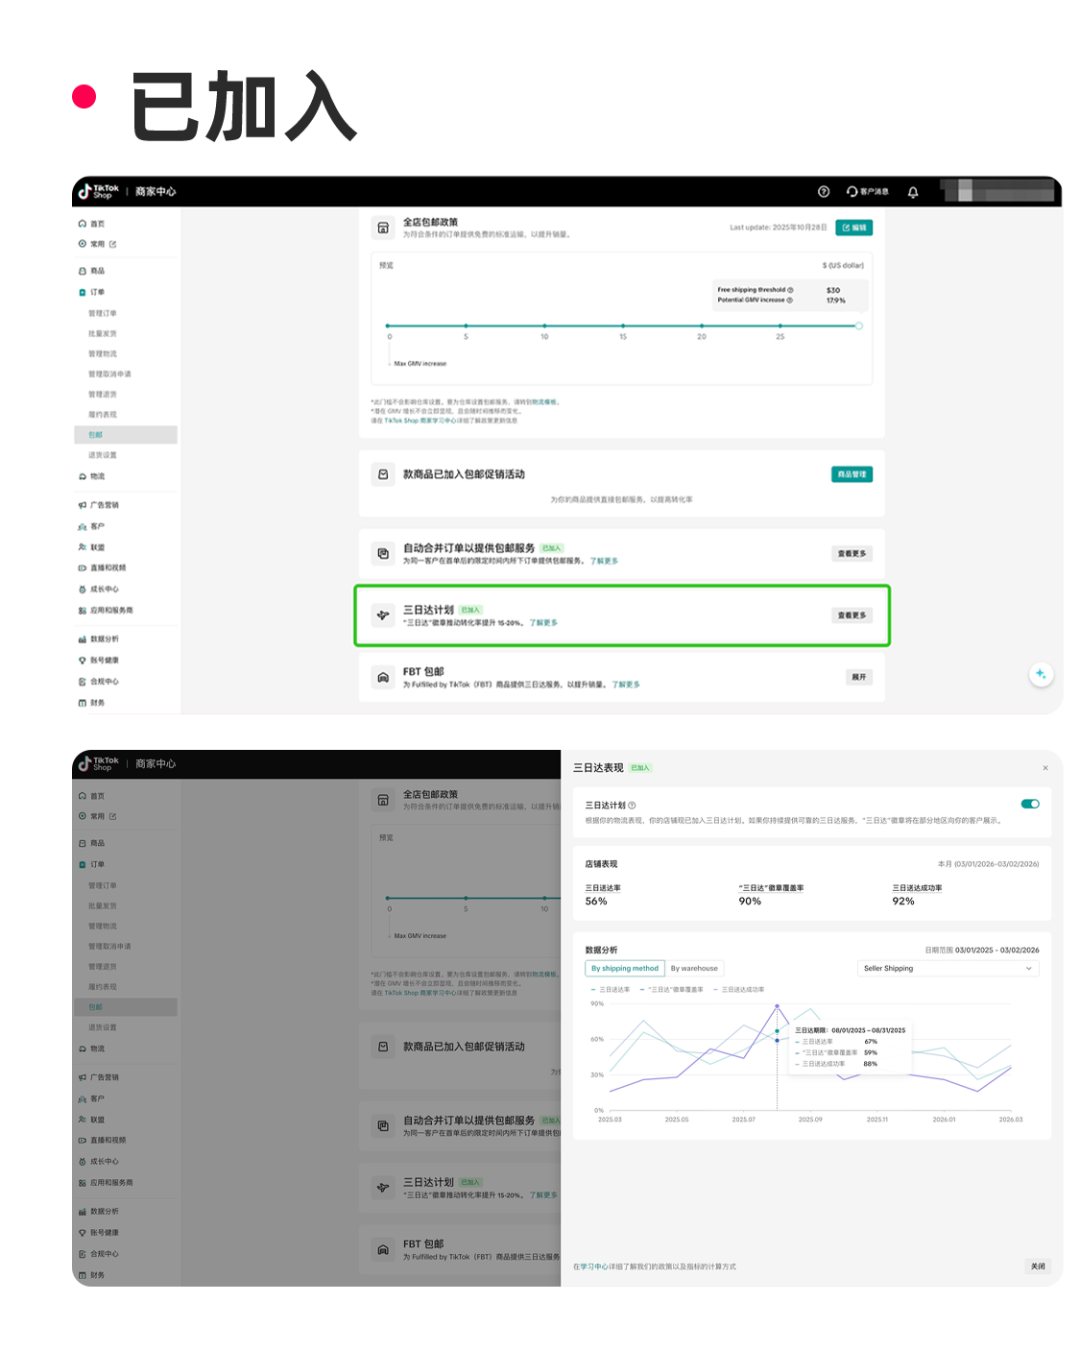Click 三日送达成功率 92% metric
1080x1350 pixels.
coord(917,894)
